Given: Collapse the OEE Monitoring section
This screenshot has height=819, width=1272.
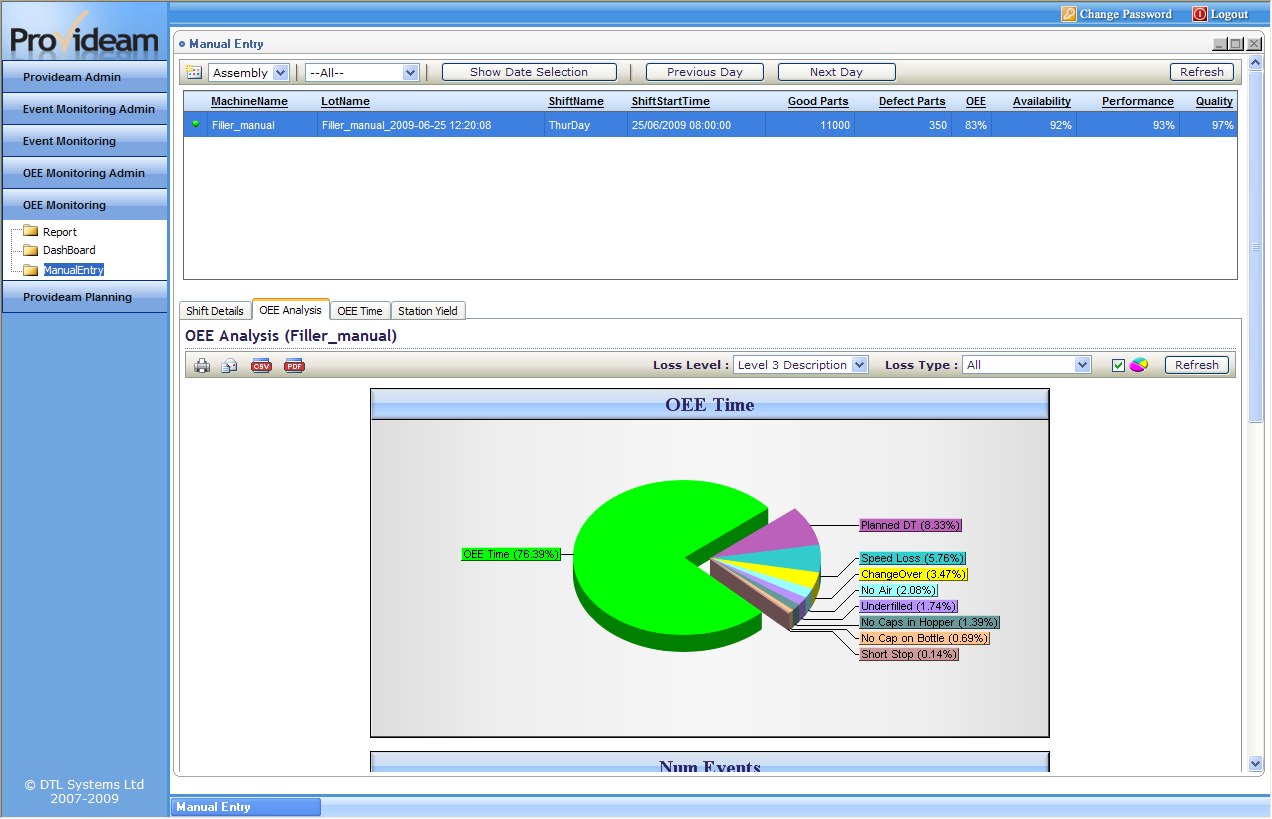Looking at the screenshot, I should pyautogui.click(x=85, y=205).
